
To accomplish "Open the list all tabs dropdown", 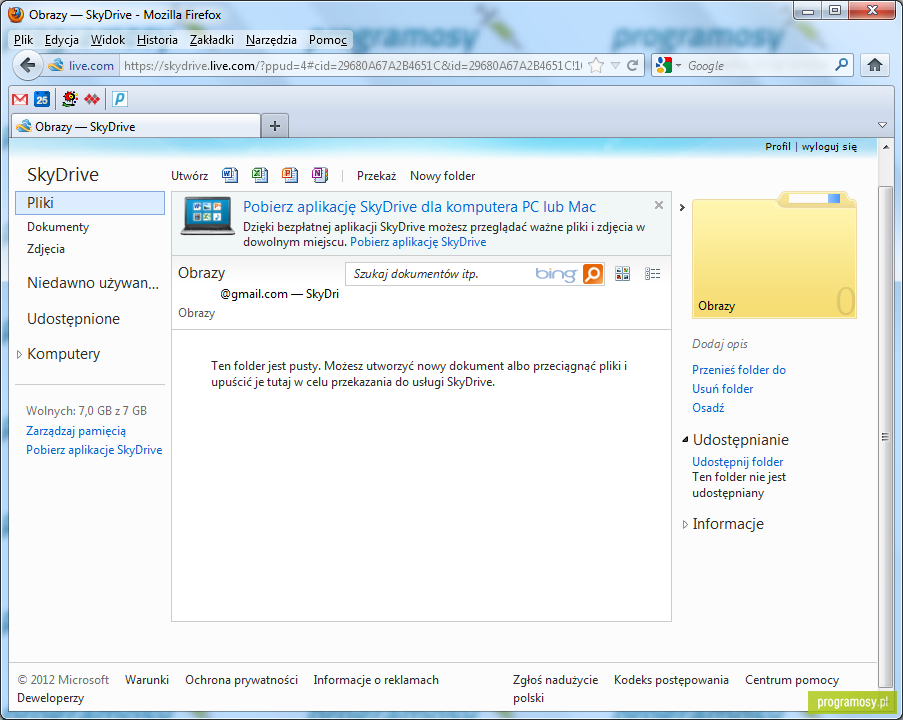I will (x=882, y=125).
